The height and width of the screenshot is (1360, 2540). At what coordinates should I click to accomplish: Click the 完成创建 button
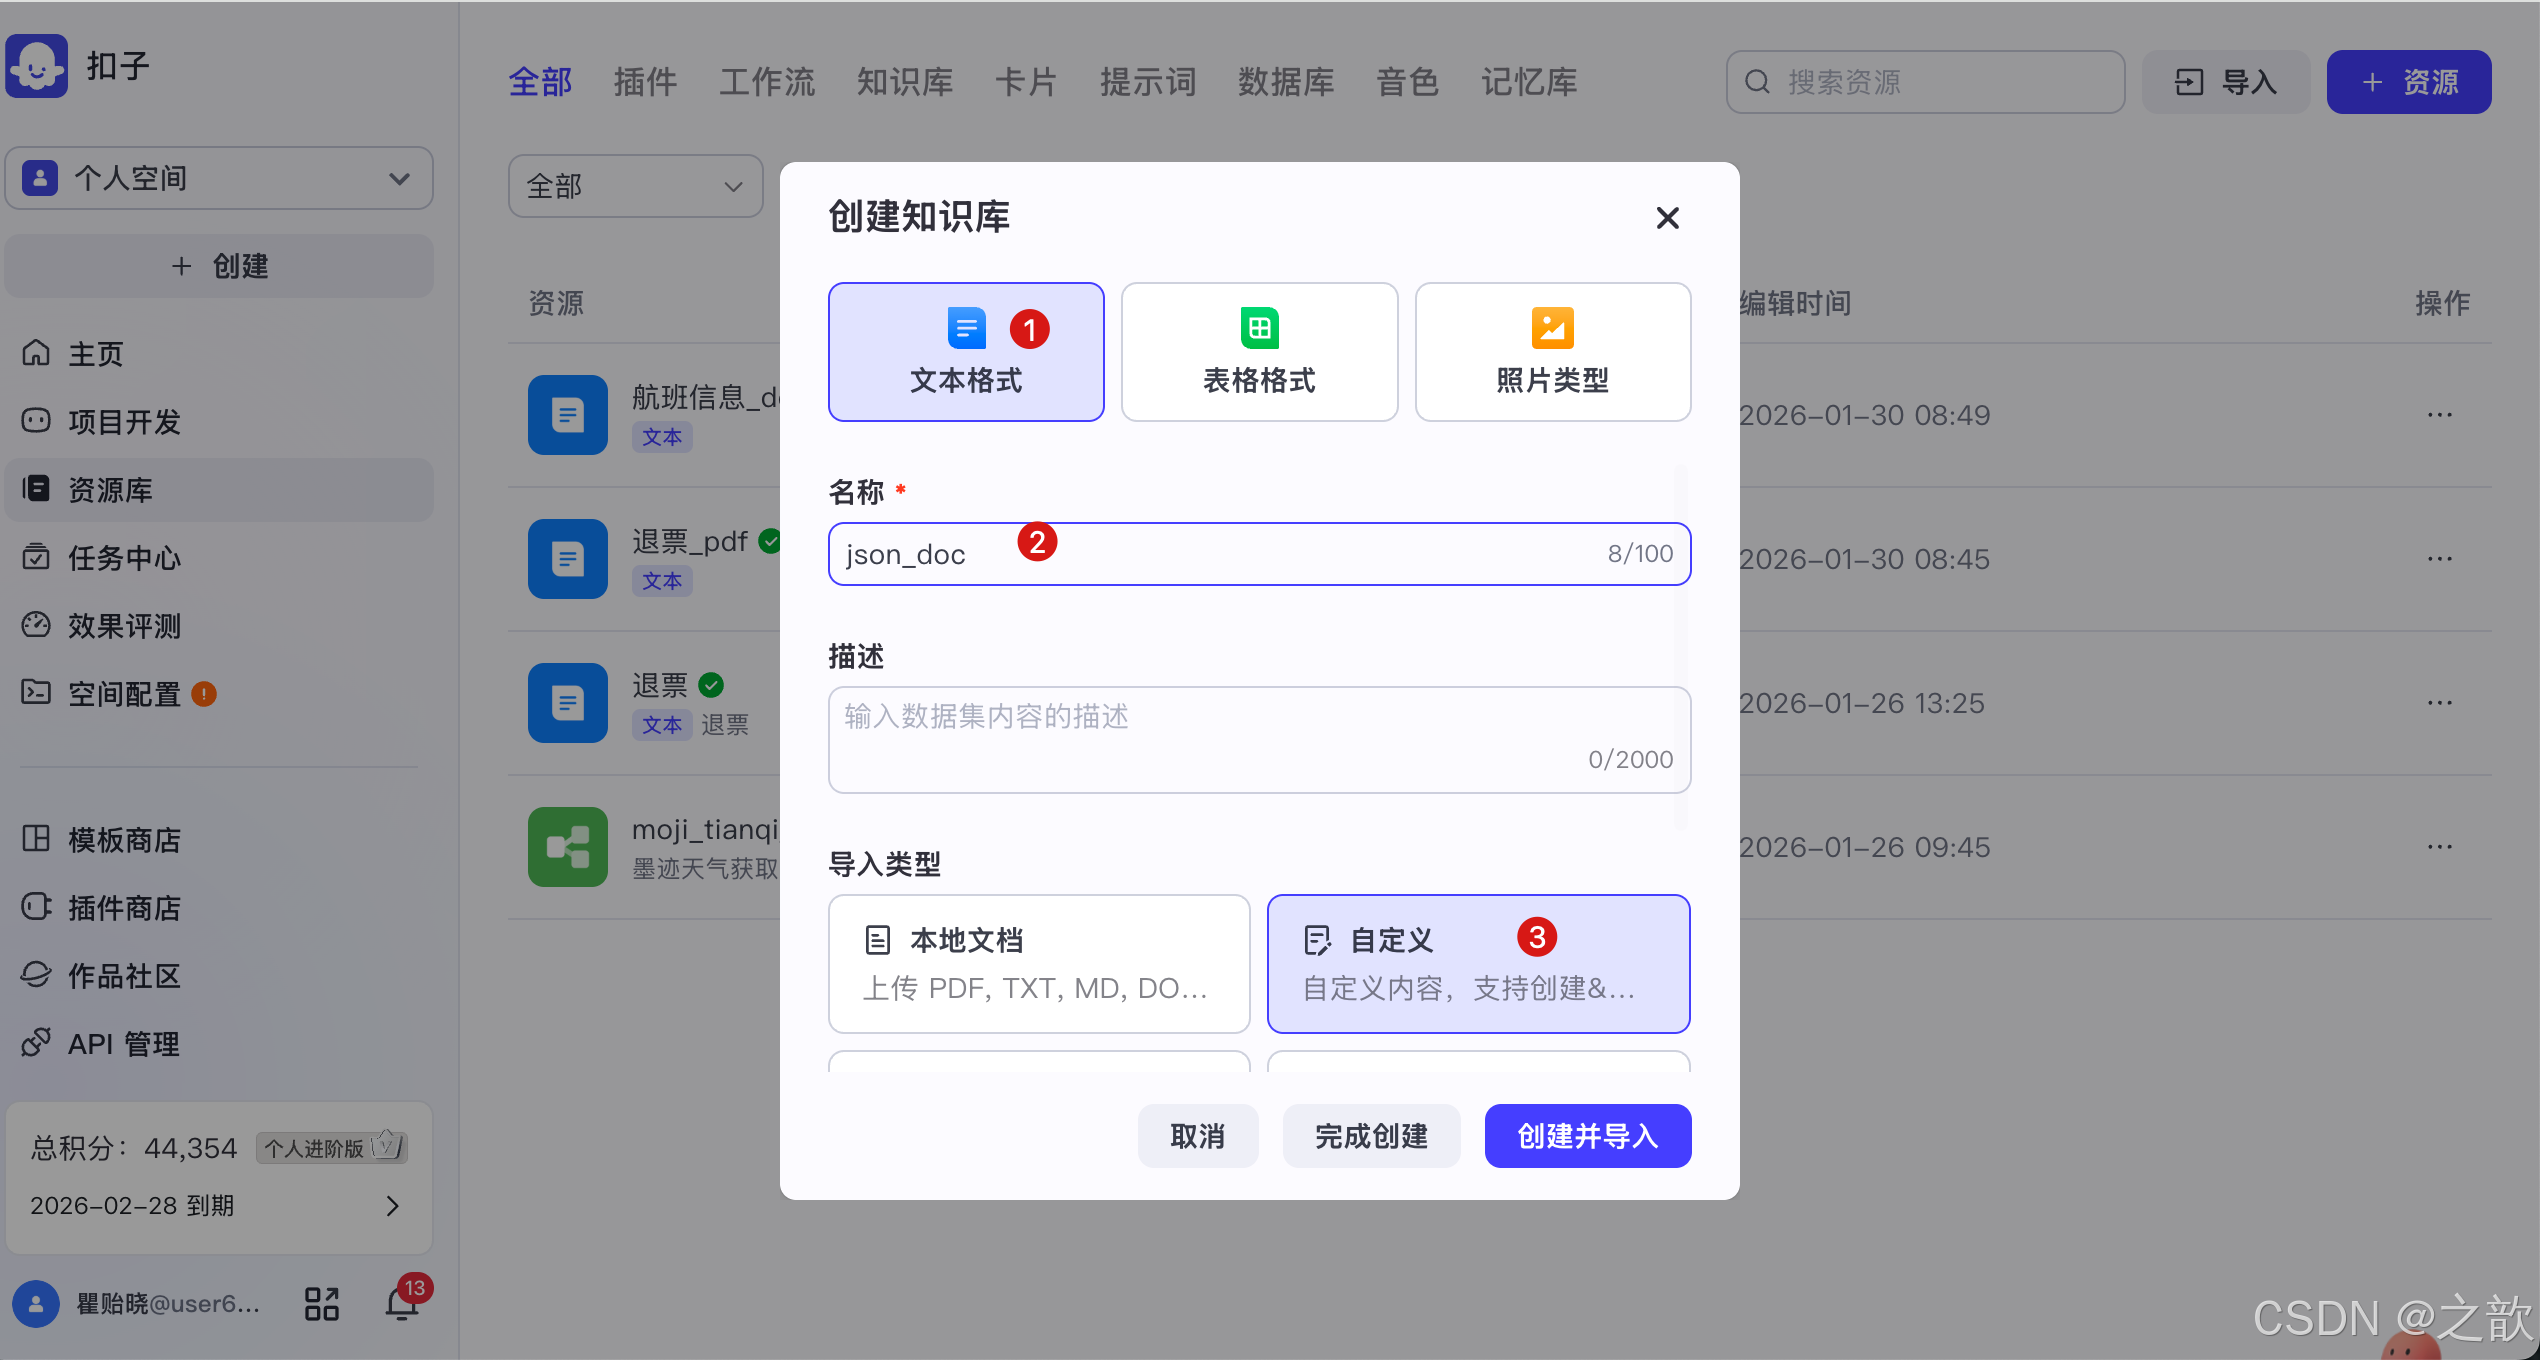(1371, 1136)
